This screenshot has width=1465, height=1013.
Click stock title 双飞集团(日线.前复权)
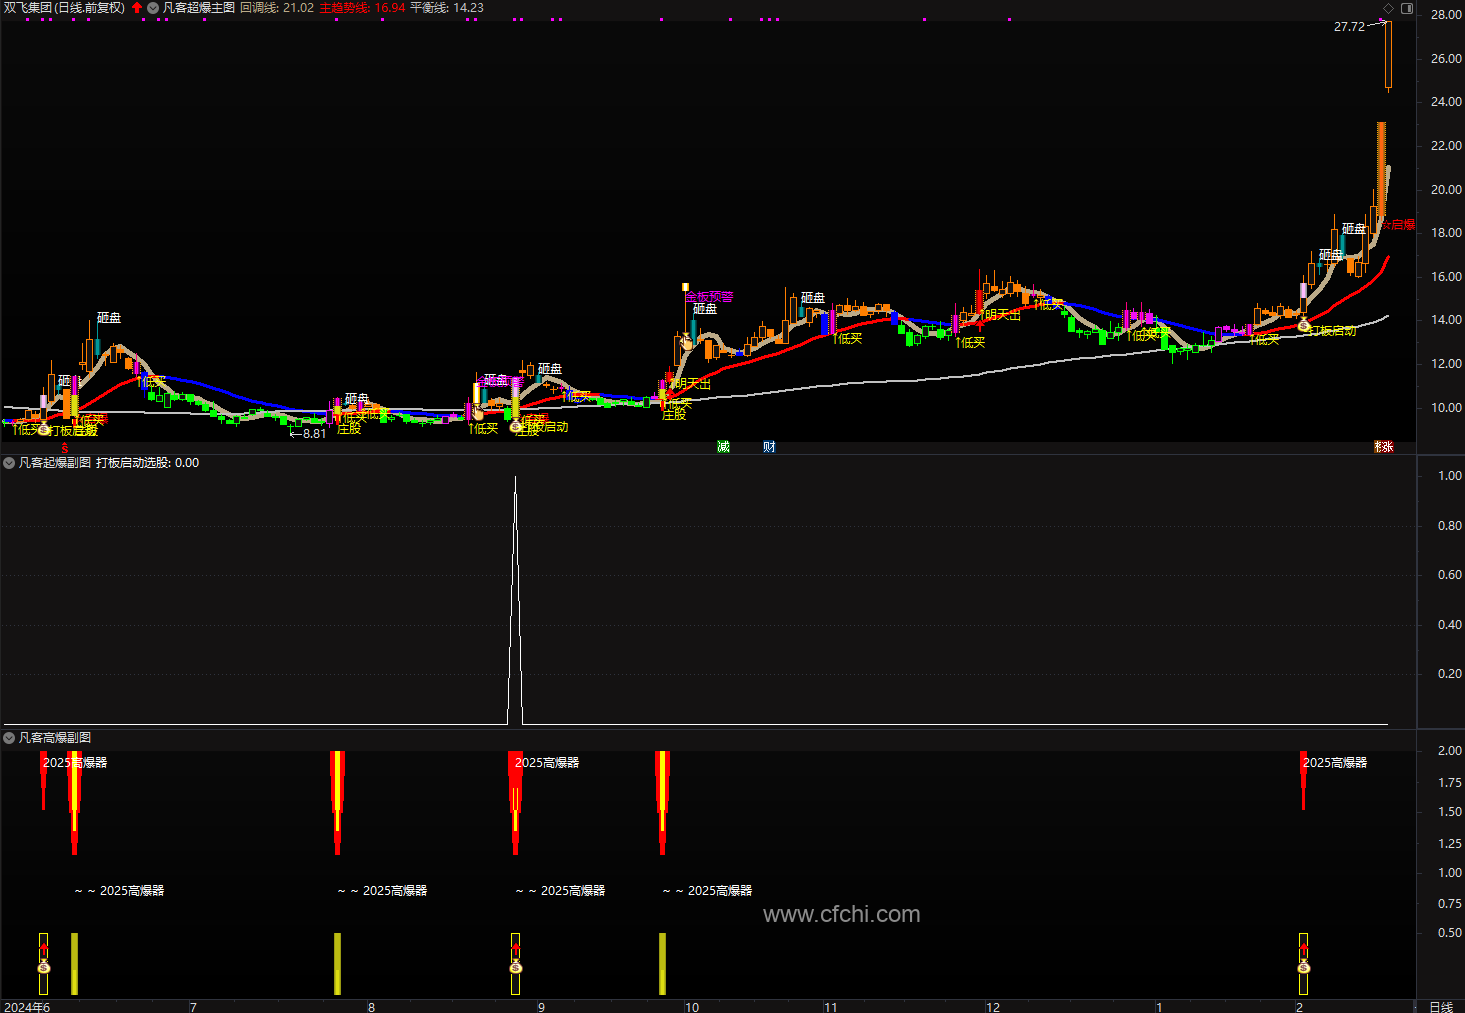click(x=64, y=8)
